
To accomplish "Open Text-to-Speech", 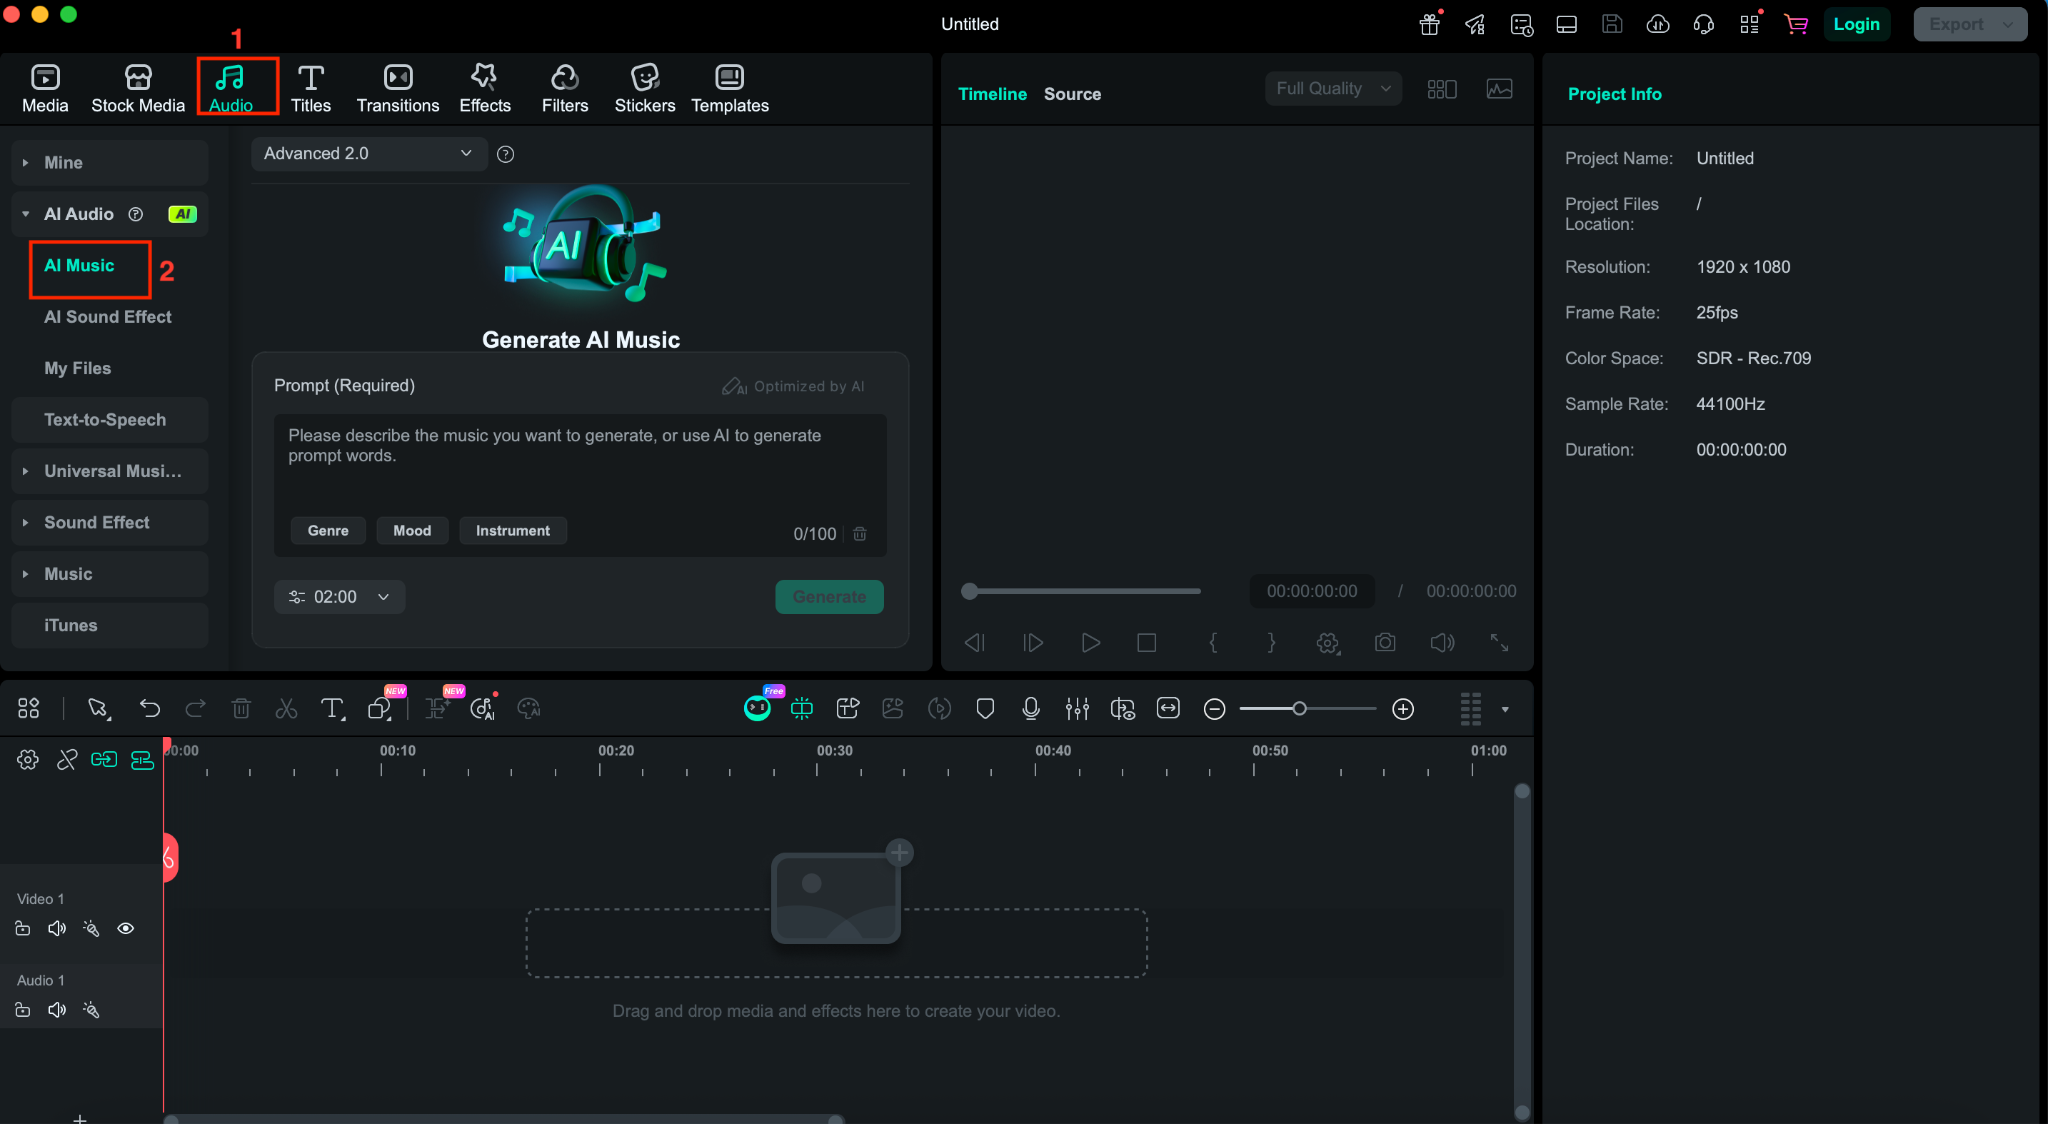I will coord(110,420).
